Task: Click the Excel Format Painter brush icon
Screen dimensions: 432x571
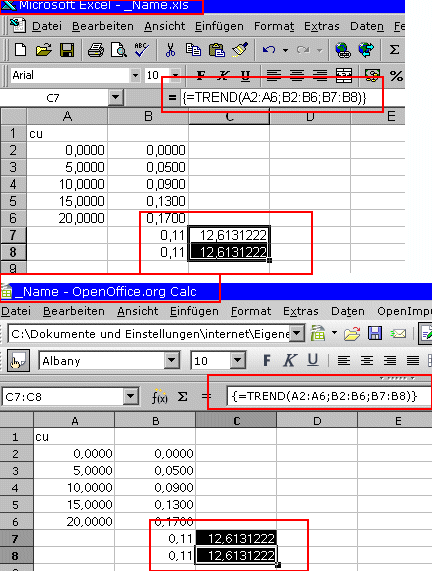Action: pyautogui.click(x=240, y=50)
